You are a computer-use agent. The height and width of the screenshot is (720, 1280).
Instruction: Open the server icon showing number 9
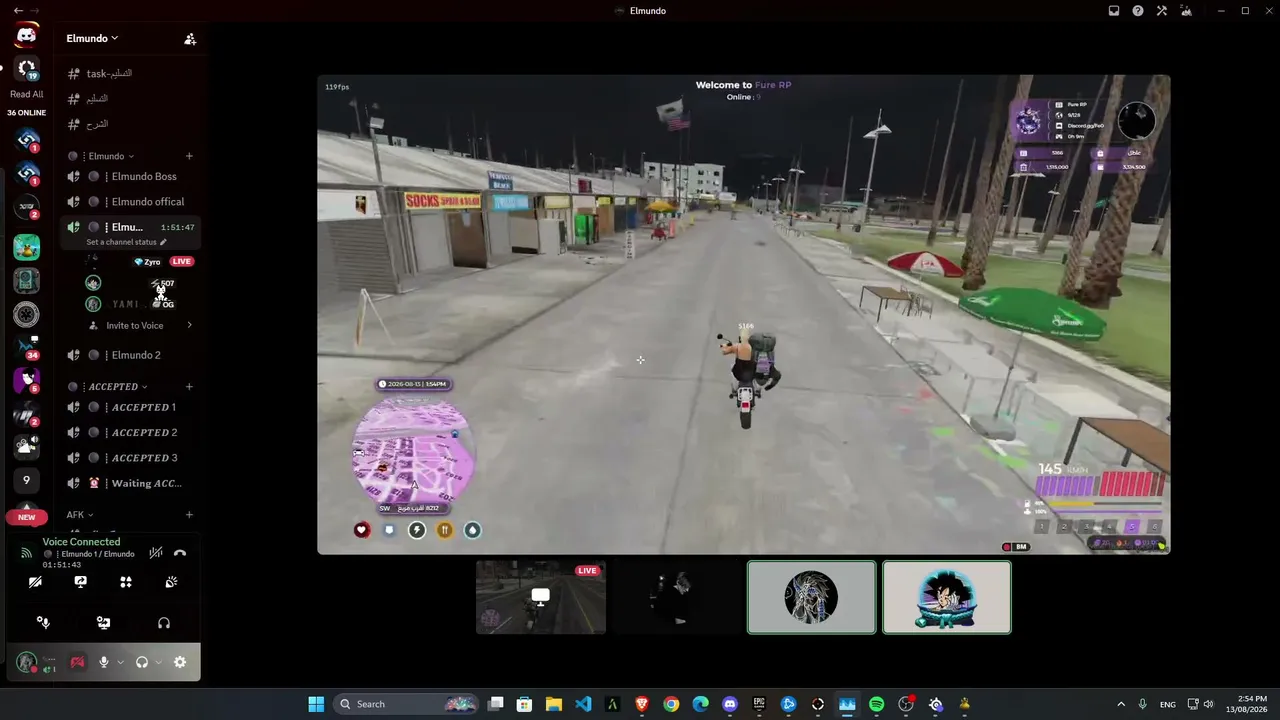click(x=27, y=480)
